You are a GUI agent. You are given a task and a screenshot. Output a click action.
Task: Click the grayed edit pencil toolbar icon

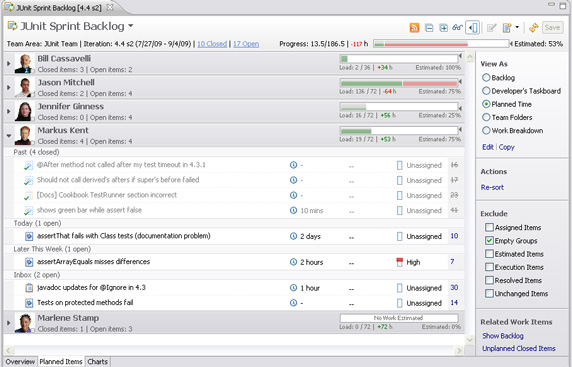pos(492,28)
